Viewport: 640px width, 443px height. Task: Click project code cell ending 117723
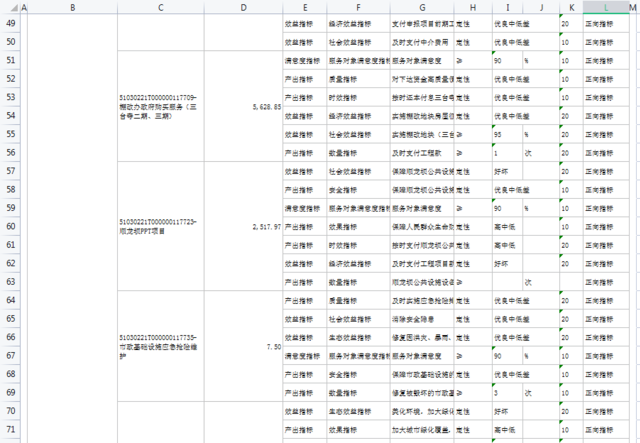coord(161,227)
